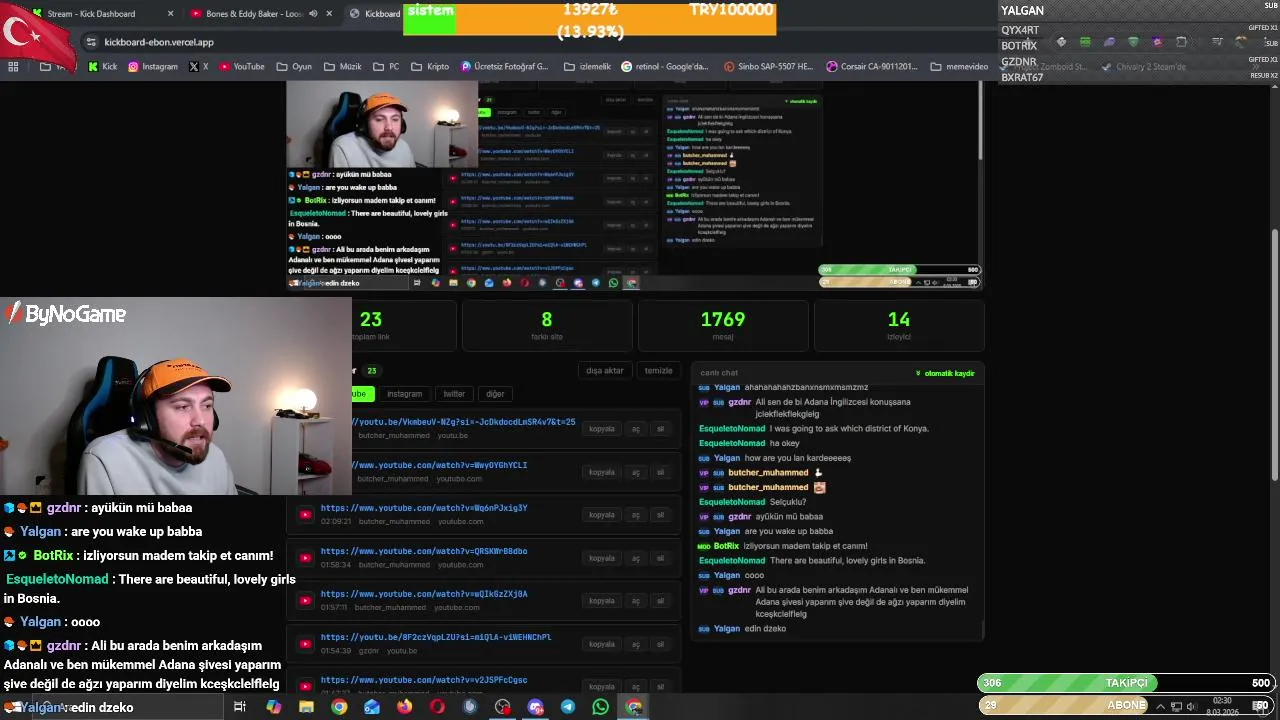Expand the Kripto bookmarks folder
1280x720 pixels.
(430, 67)
